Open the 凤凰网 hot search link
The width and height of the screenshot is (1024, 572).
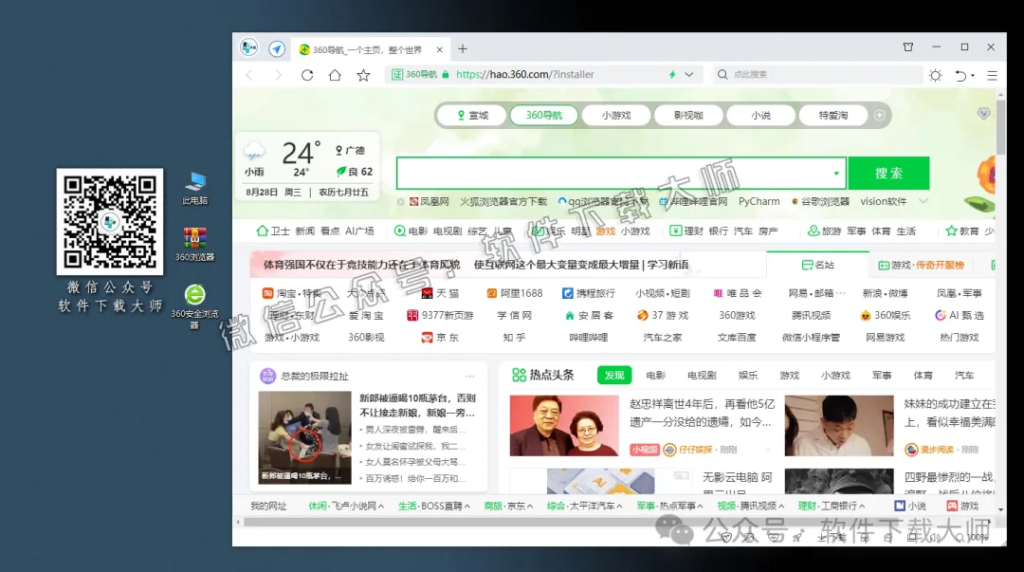pyautogui.click(x=429, y=201)
